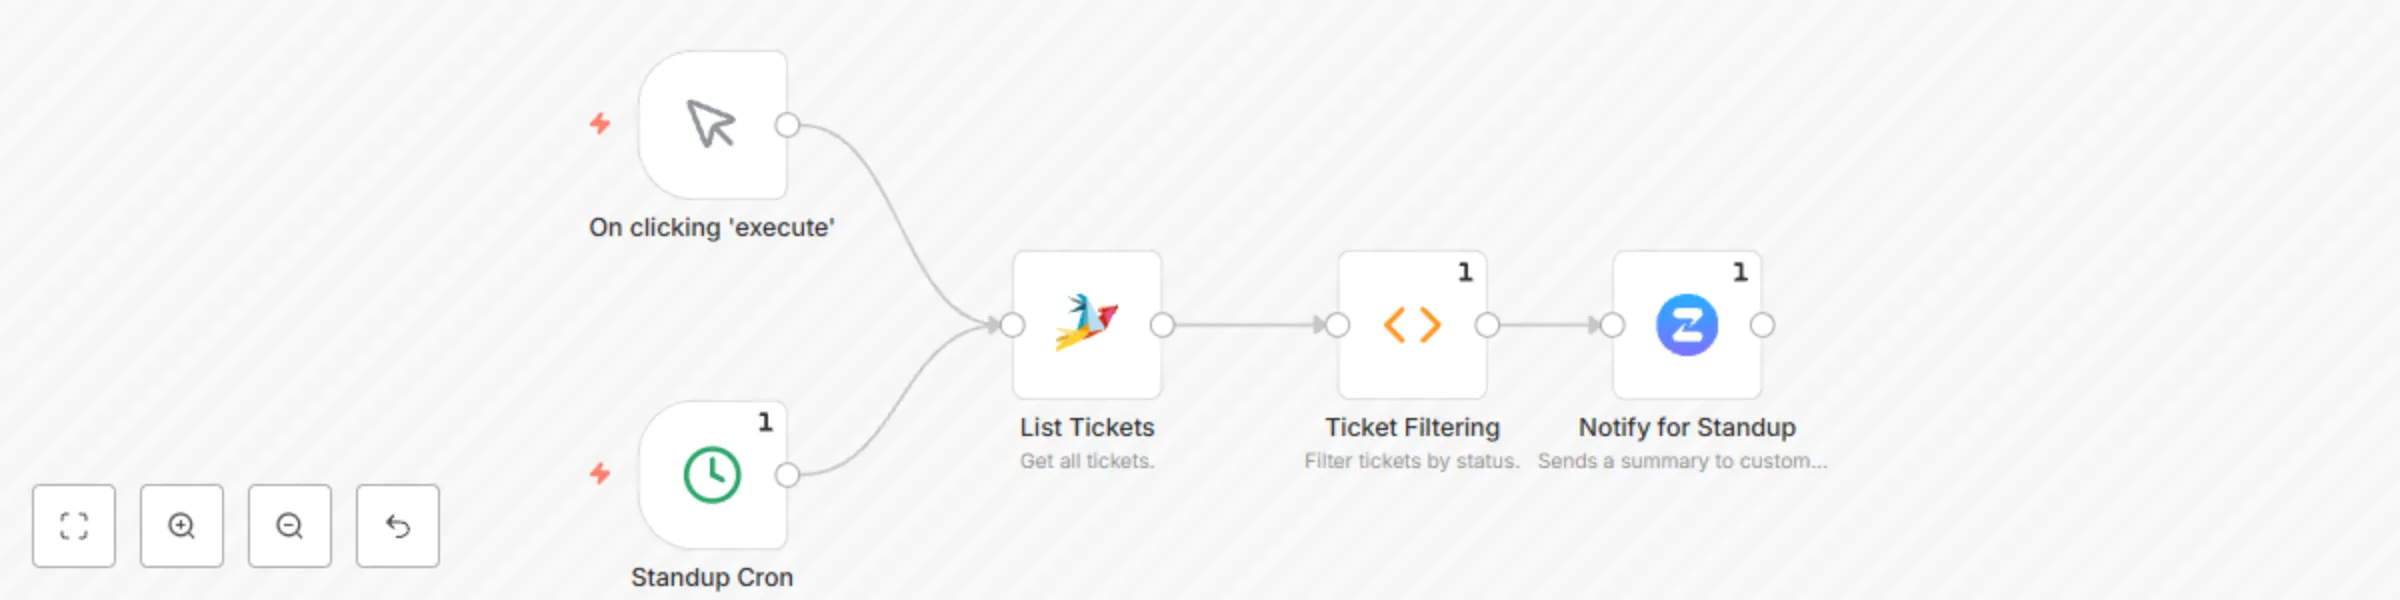The width and height of the screenshot is (2400, 600).
Task: Select the Ticket Filtering node title
Action: coord(1412,427)
